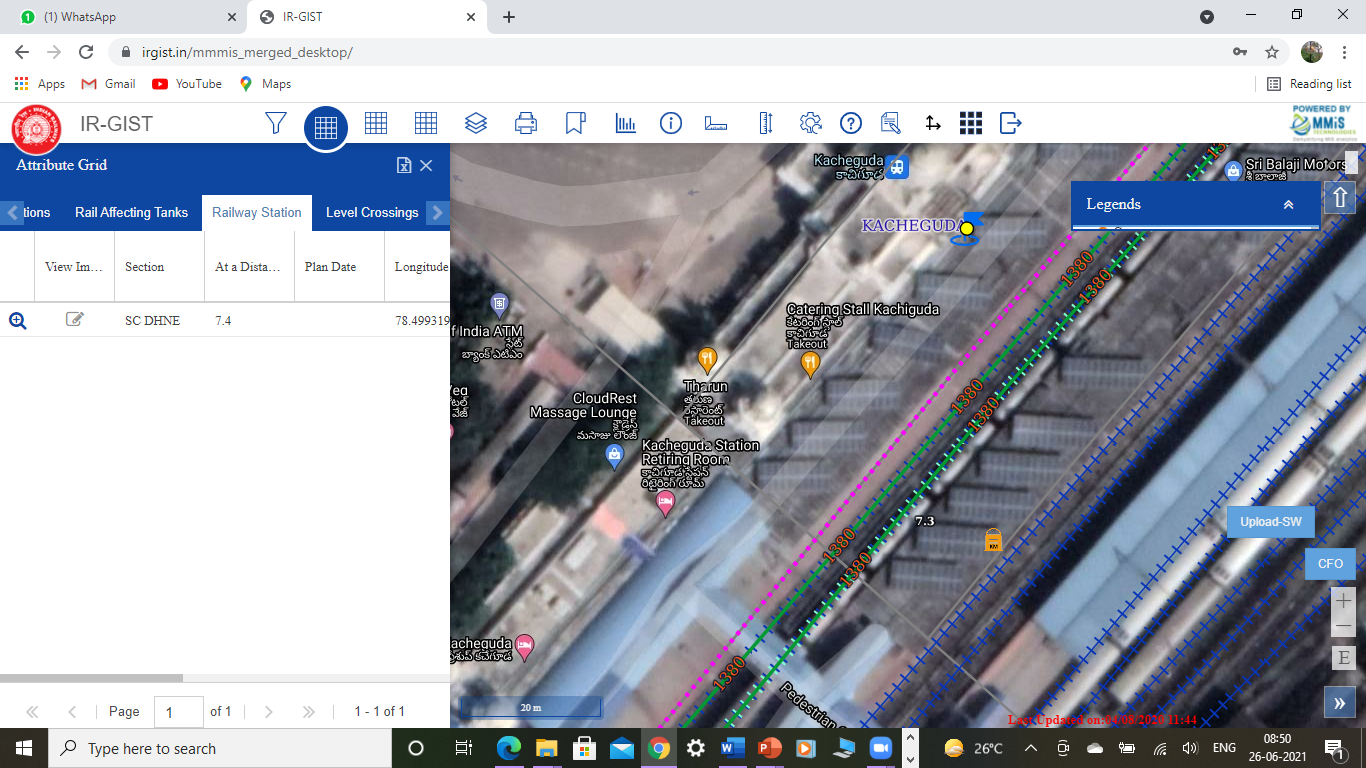Export attribute grid to Excel

(403, 166)
